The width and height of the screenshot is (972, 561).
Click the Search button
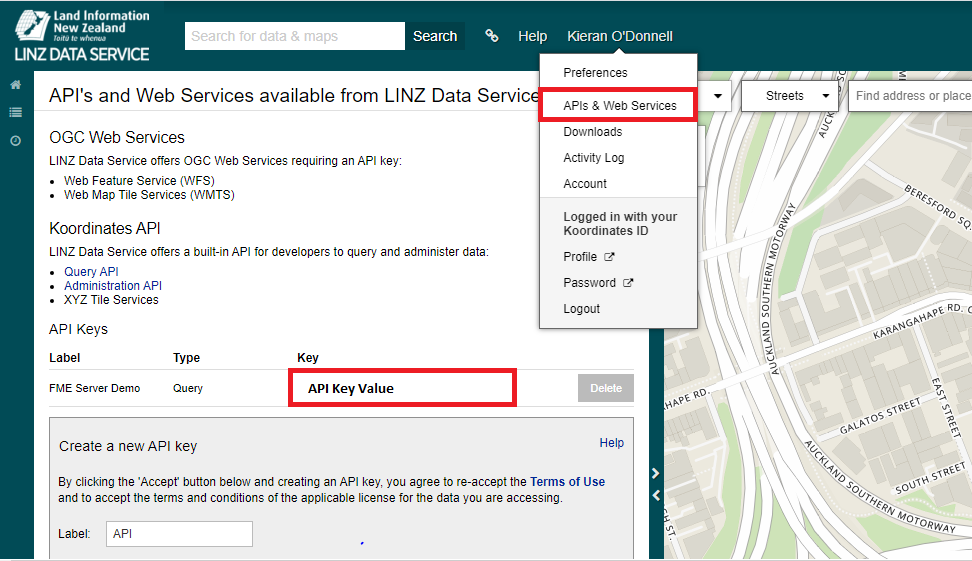(435, 36)
